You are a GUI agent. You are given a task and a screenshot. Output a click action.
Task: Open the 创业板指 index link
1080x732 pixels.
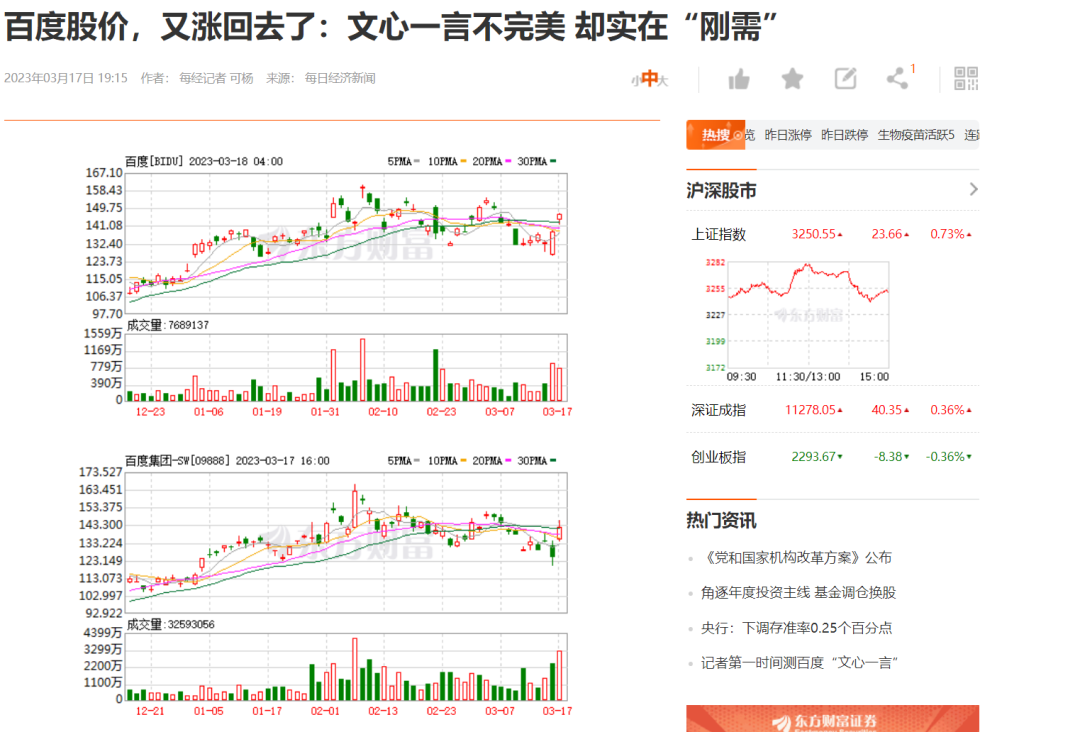(718, 457)
